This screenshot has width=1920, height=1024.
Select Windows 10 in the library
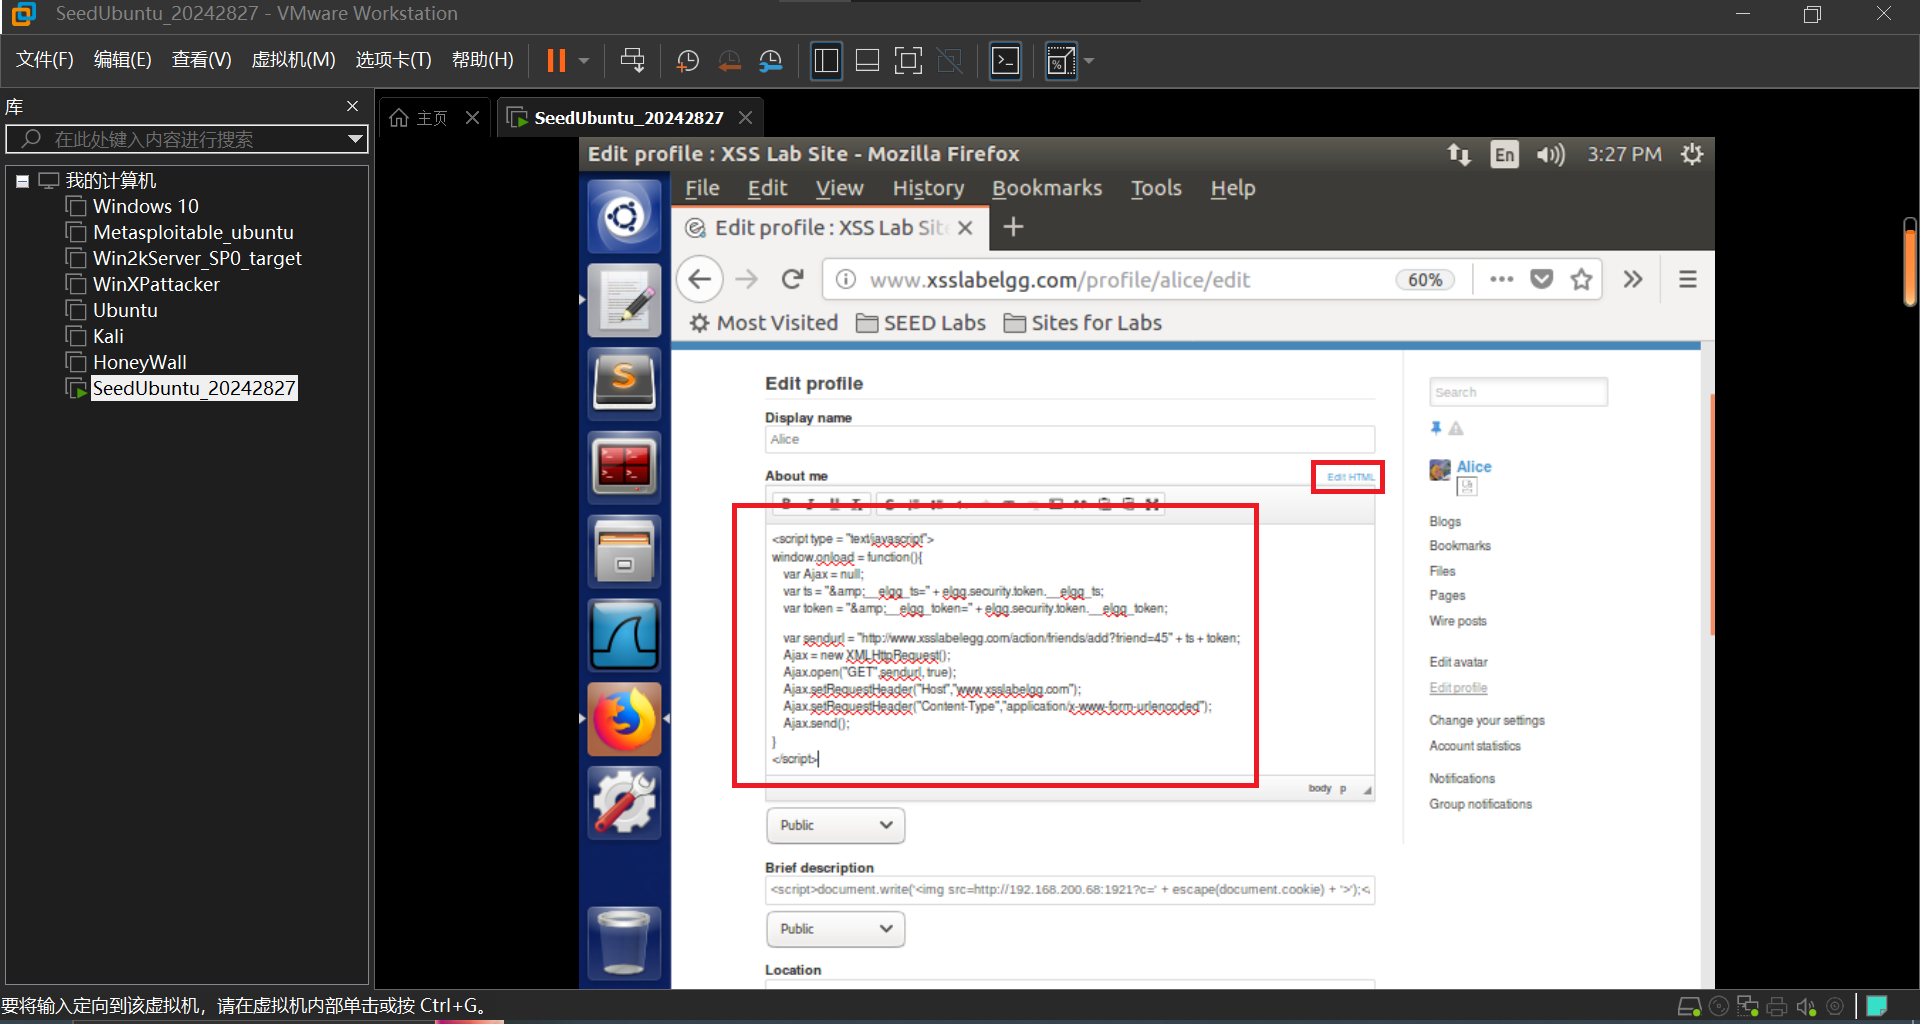point(146,206)
